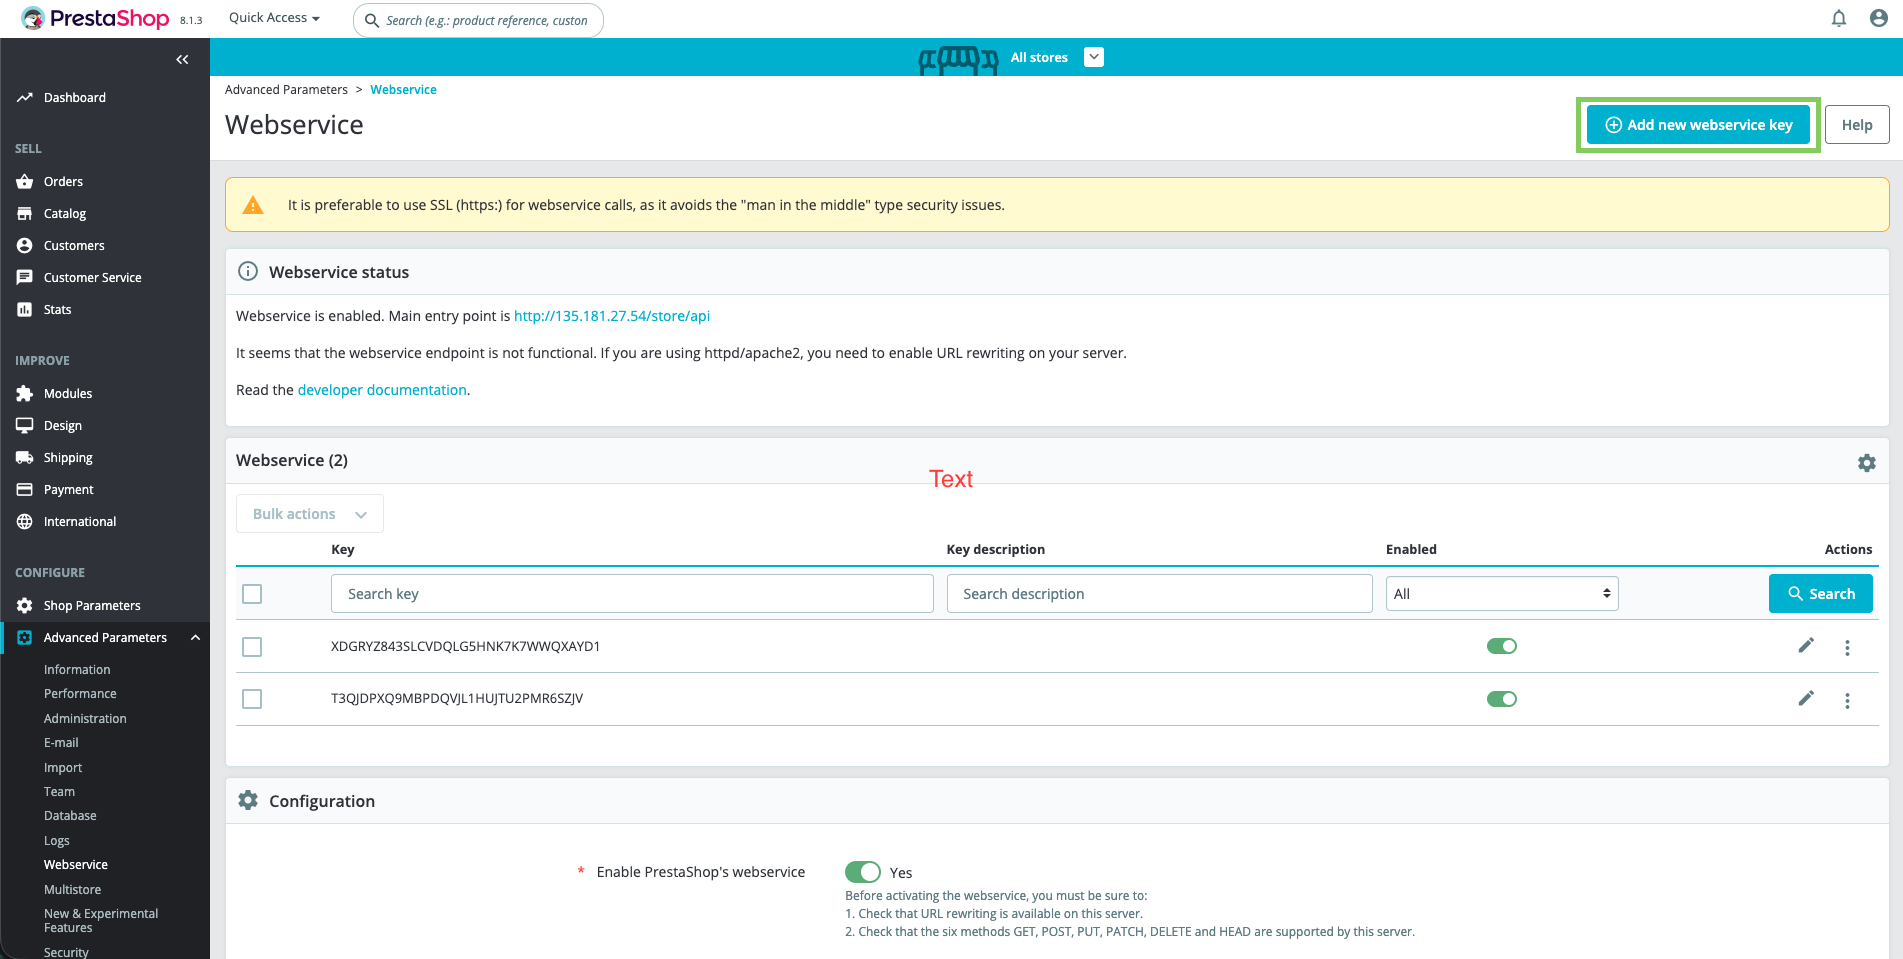
Task: Edit the T3QJDPXQ9 key with pencil icon
Action: pos(1805,699)
